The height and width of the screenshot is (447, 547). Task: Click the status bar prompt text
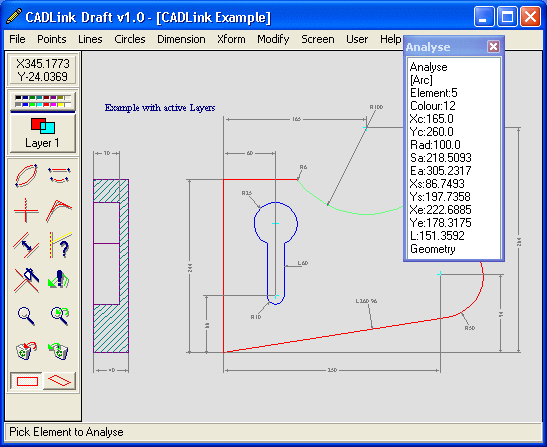[66, 432]
